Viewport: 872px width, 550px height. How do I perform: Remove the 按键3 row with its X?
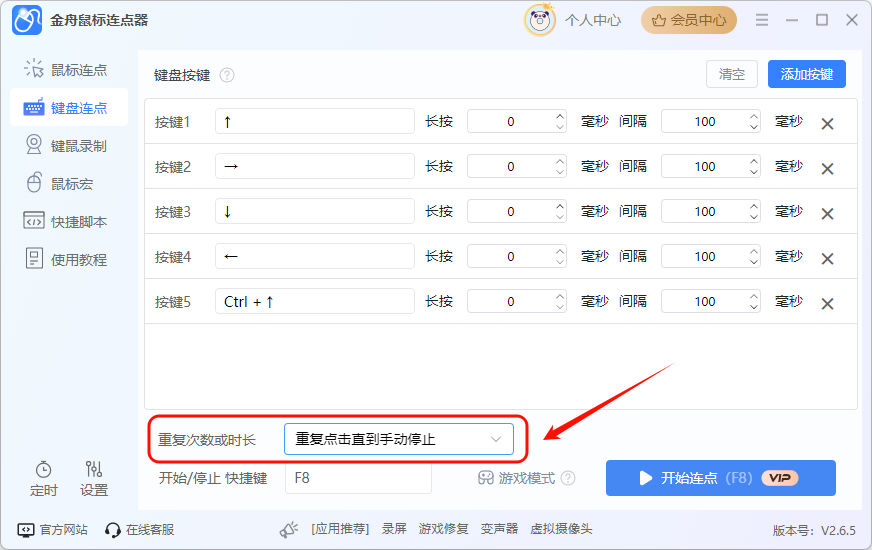(828, 214)
